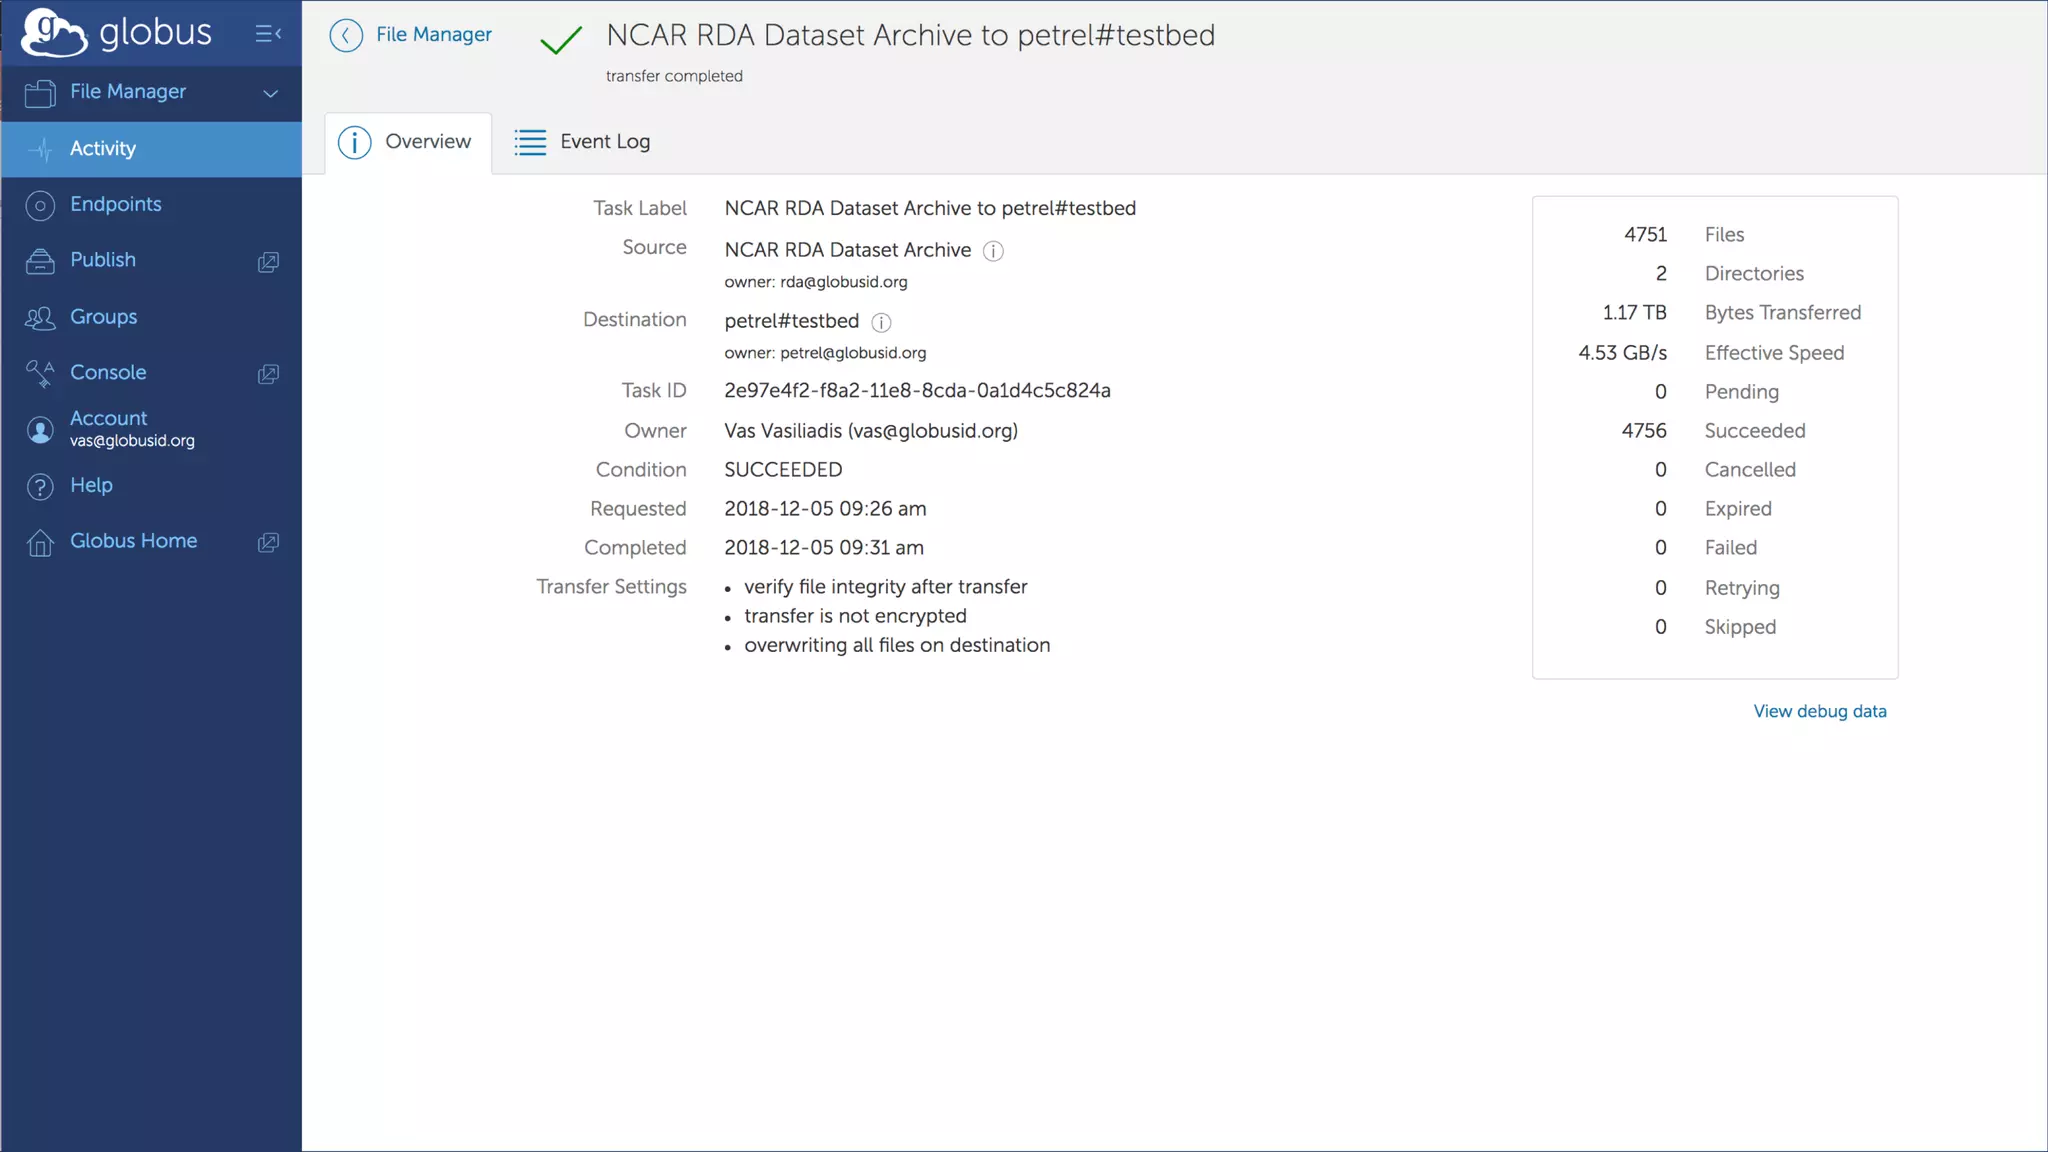The height and width of the screenshot is (1152, 2048).
Task: Click the Groups people icon
Action: [40, 318]
